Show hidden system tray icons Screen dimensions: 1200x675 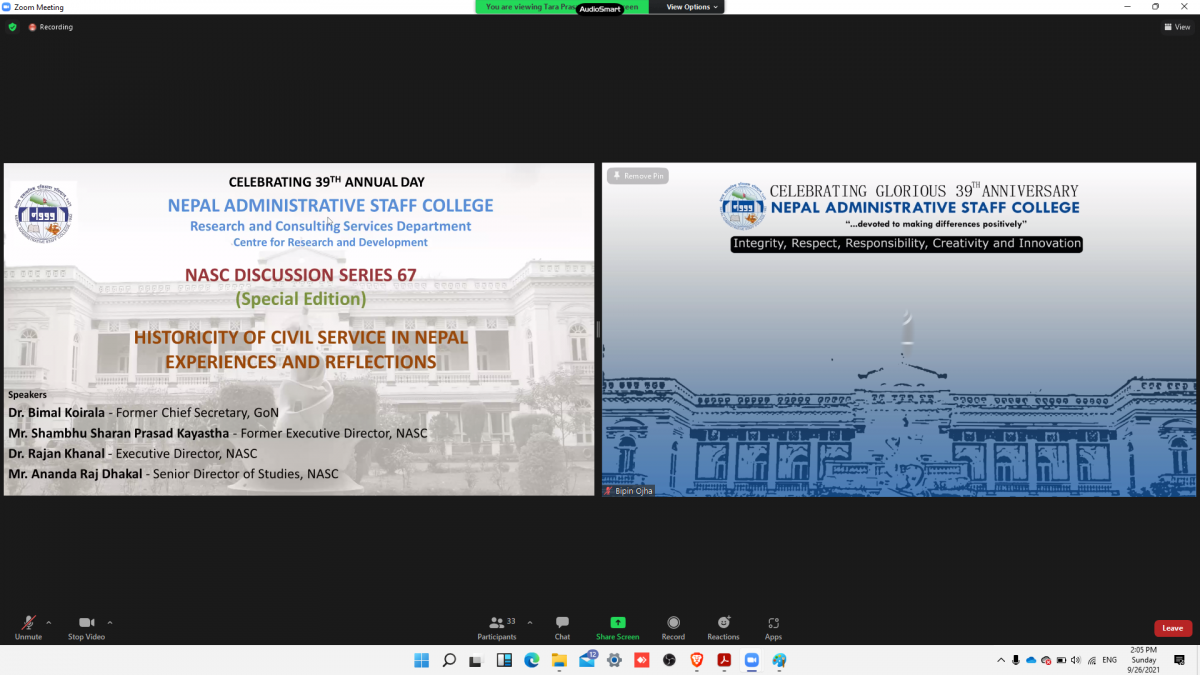click(x=1001, y=660)
